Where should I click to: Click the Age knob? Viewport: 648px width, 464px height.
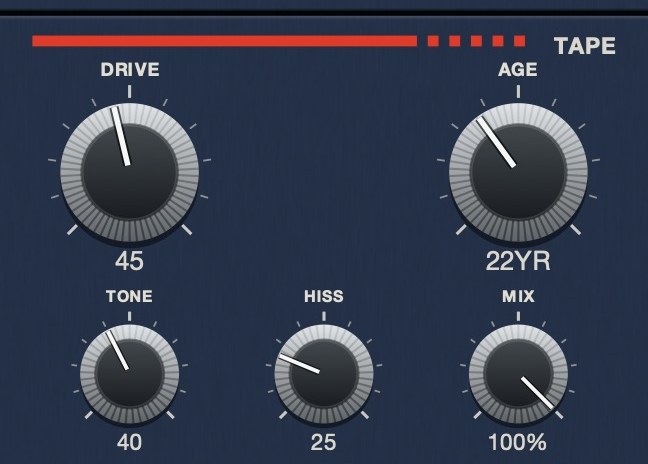coord(518,172)
